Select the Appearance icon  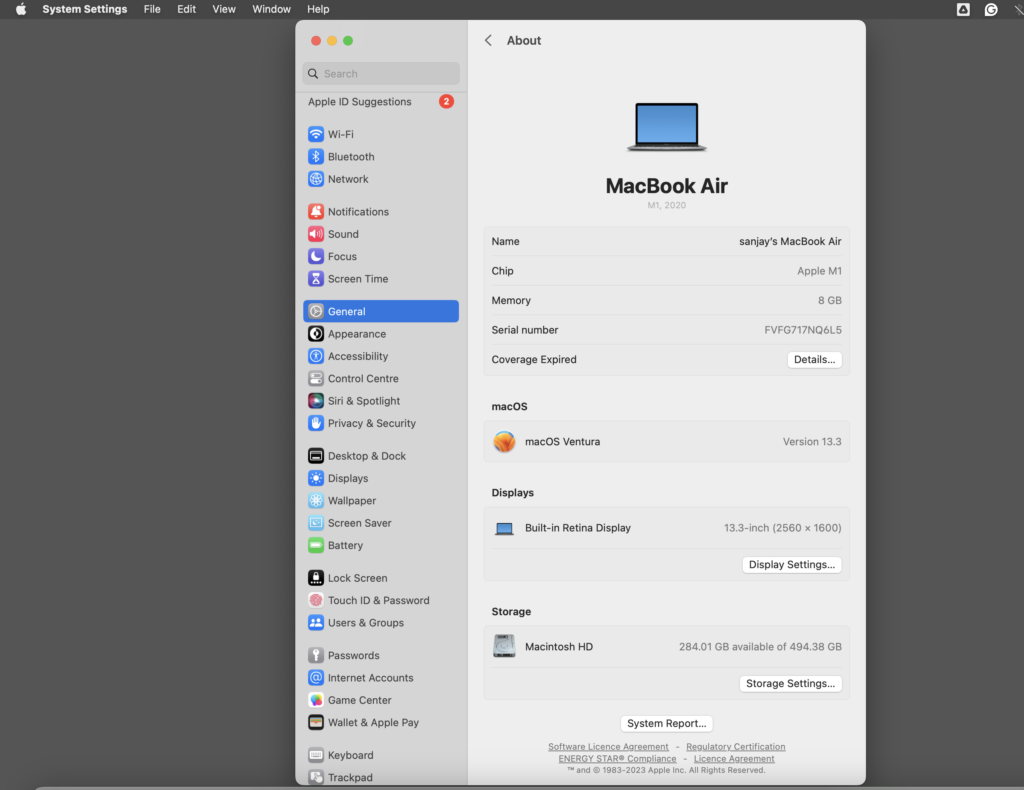pyautogui.click(x=316, y=334)
